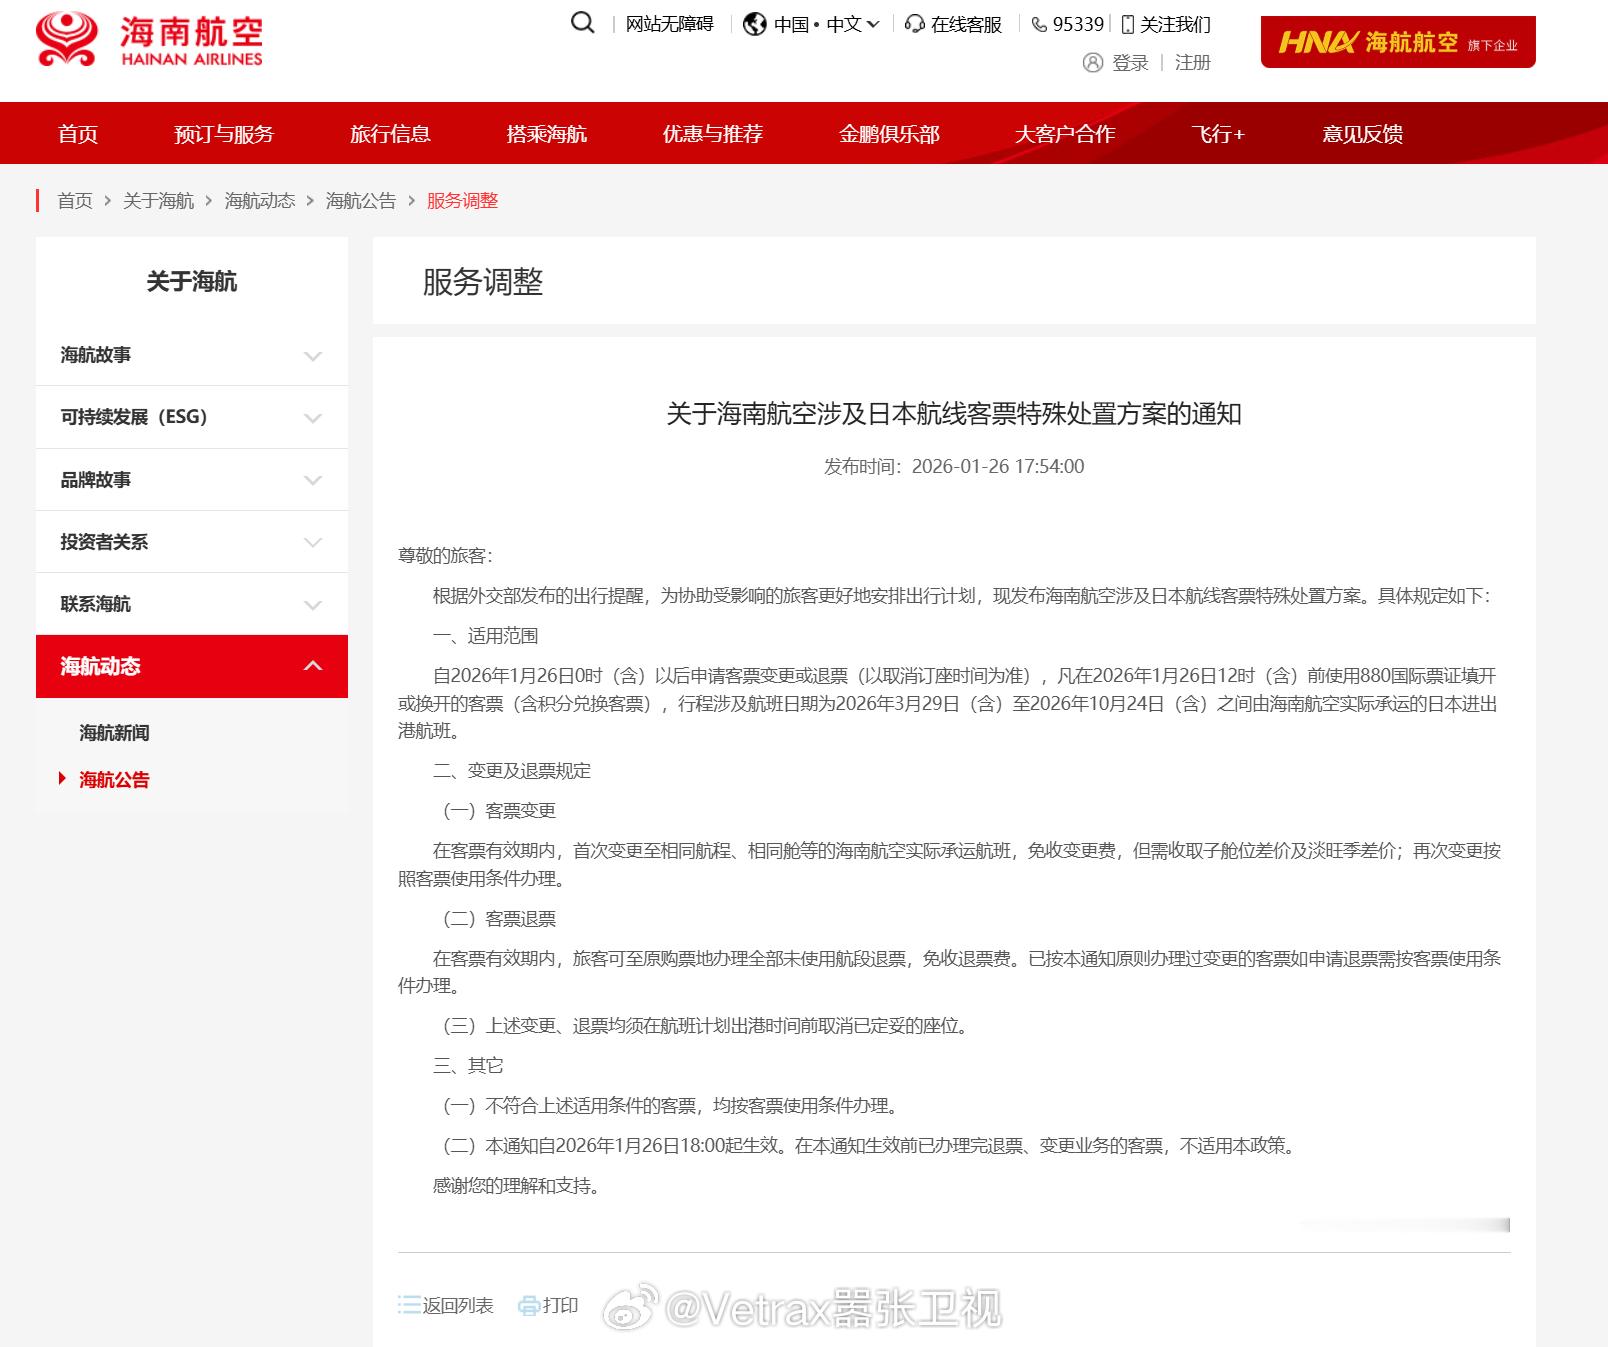
Task: Go to 首页 in the red navigation bar
Action: 78,134
